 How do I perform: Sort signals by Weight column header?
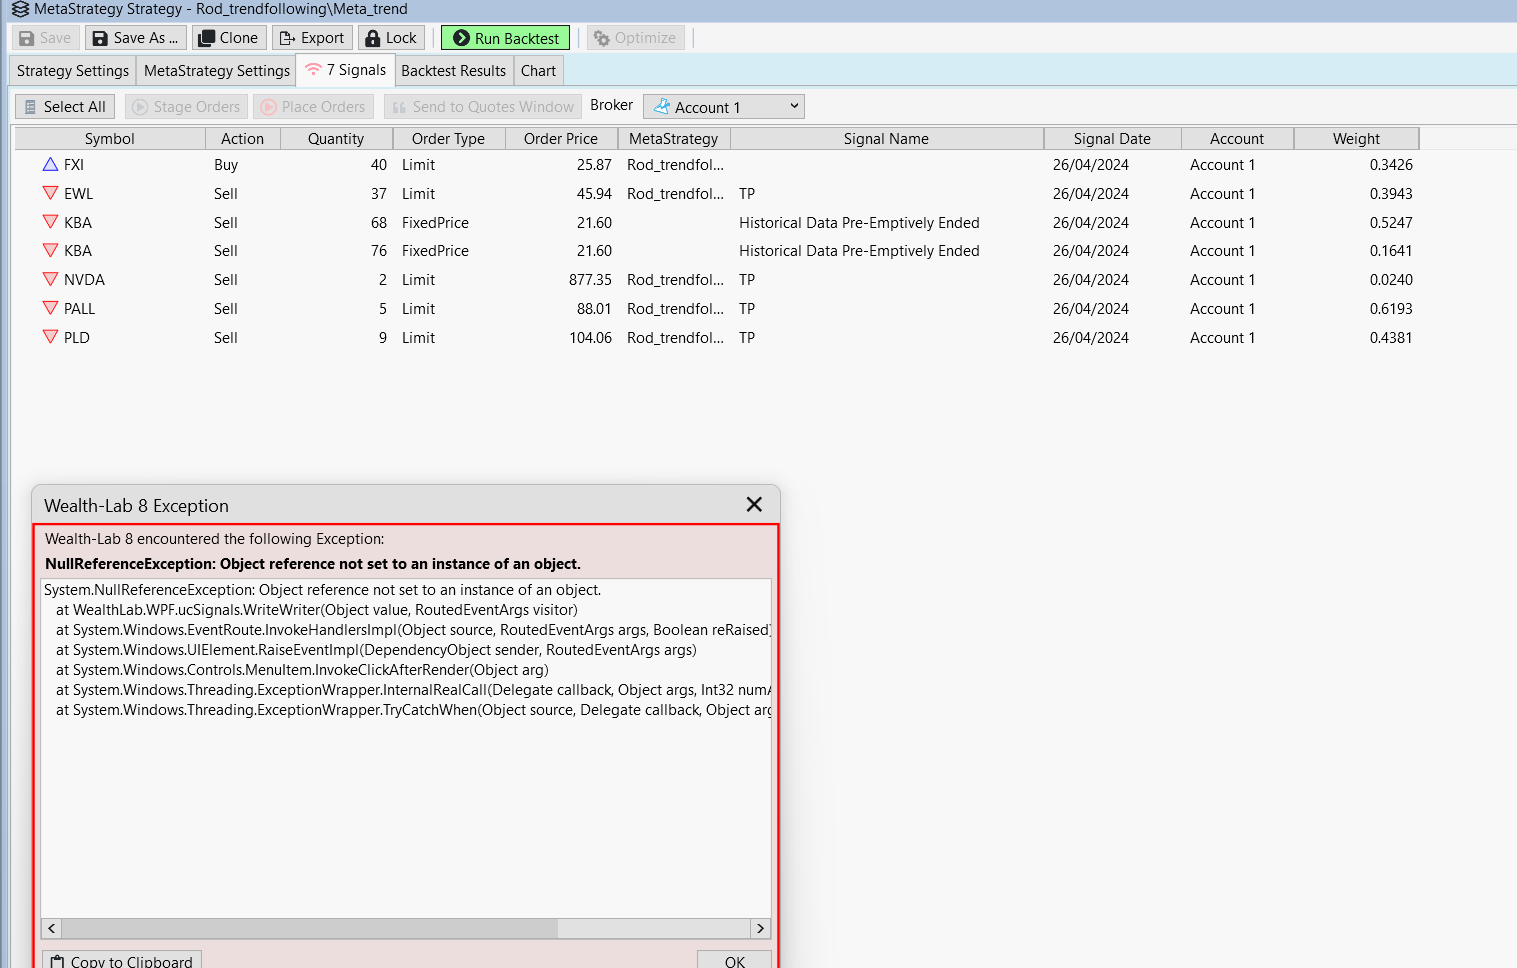click(x=1355, y=139)
